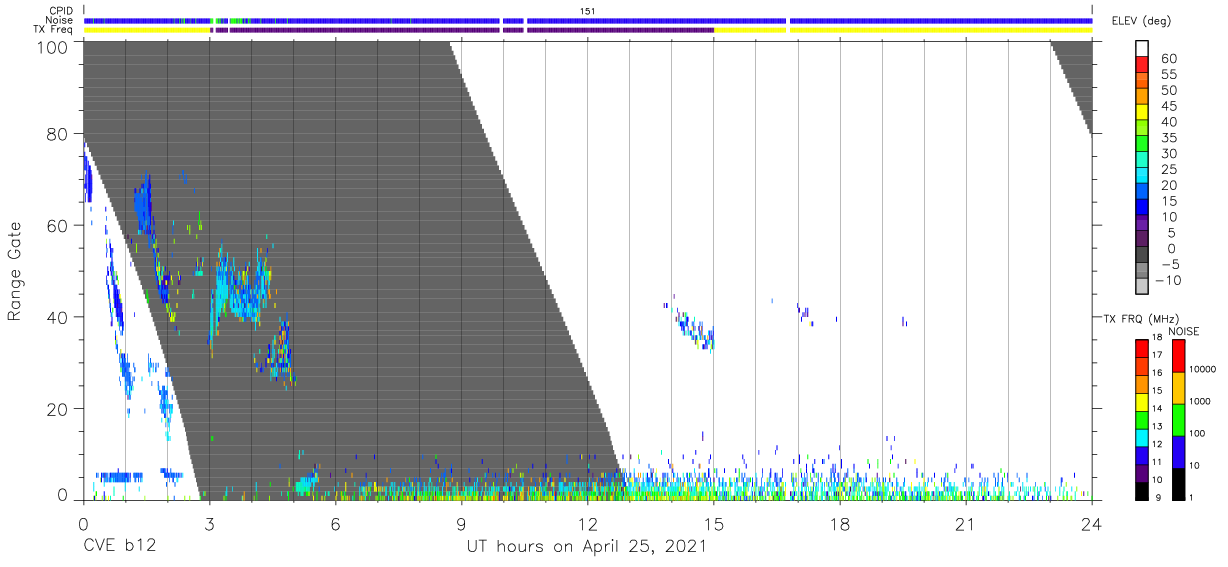Click the 45 tick on the ELEV colorbar
The height and width of the screenshot is (567, 1228).
[x=1167, y=105]
